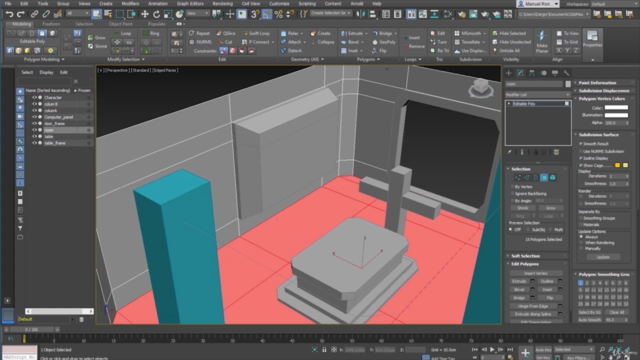Open the Customize menu

[x=279, y=4]
